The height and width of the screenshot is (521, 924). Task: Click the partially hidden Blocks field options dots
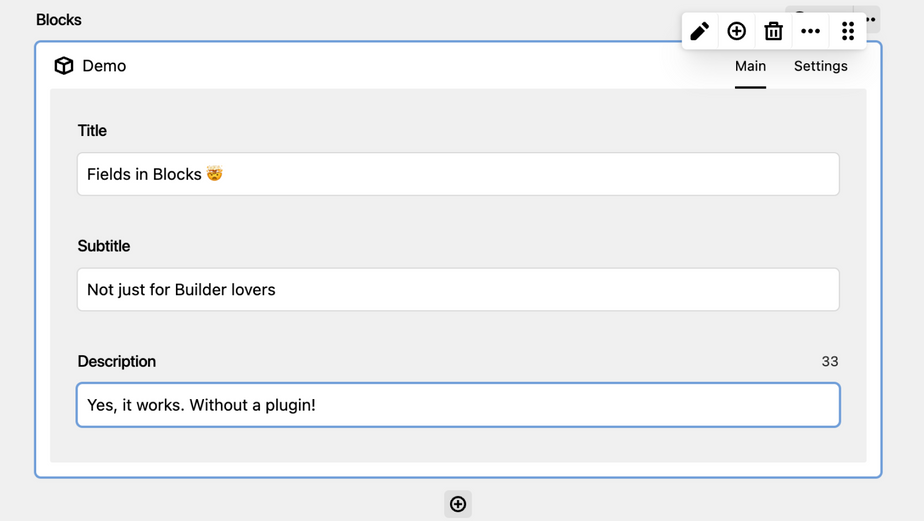pos(872,19)
